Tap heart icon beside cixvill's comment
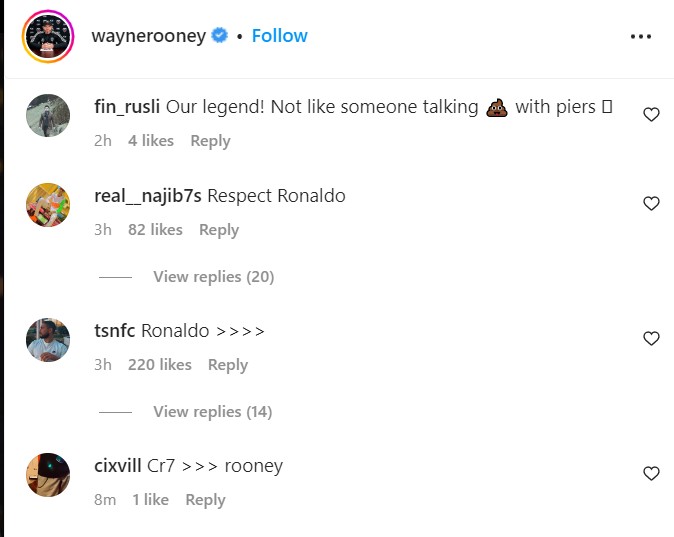Image resolution: width=674 pixels, height=537 pixels. (x=651, y=473)
